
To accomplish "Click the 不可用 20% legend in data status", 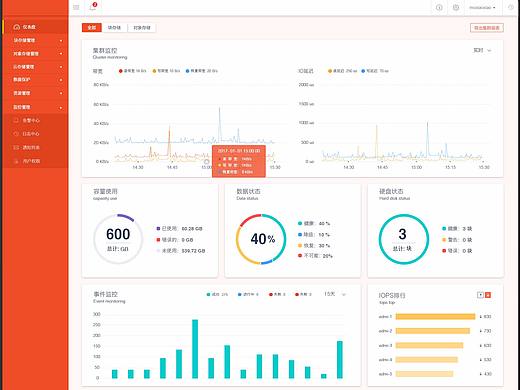I will tap(315, 256).
